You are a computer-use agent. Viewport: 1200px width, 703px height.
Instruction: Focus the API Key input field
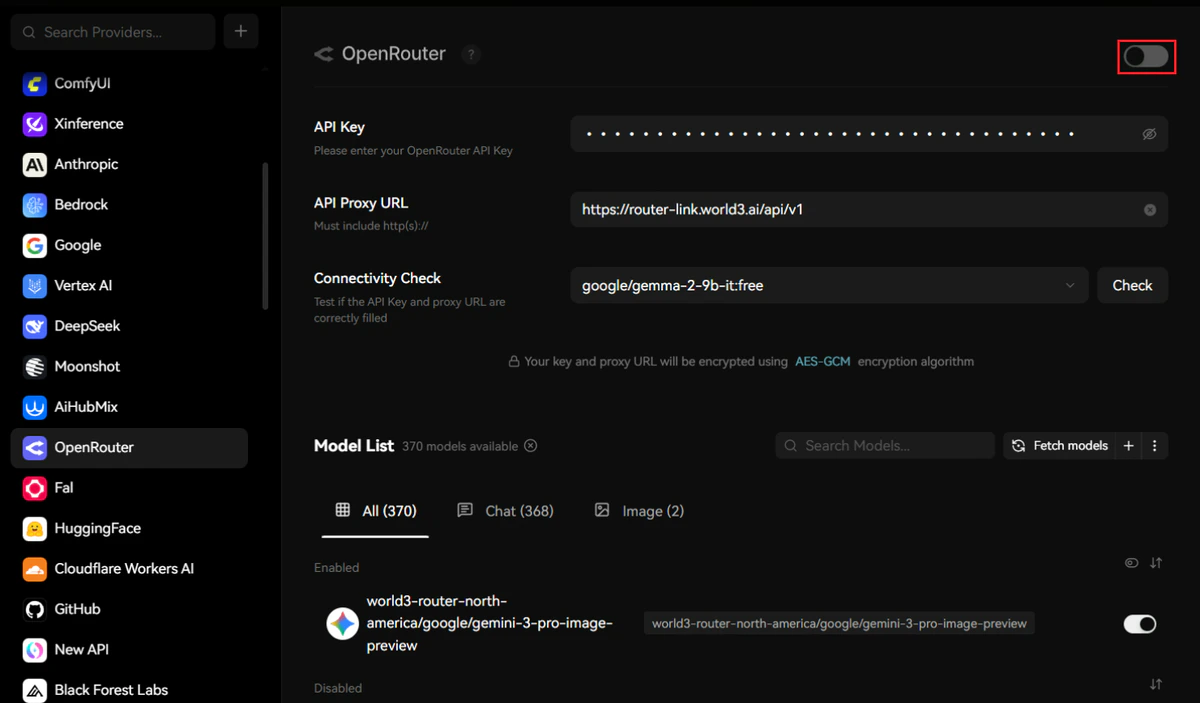tap(869, 134)
